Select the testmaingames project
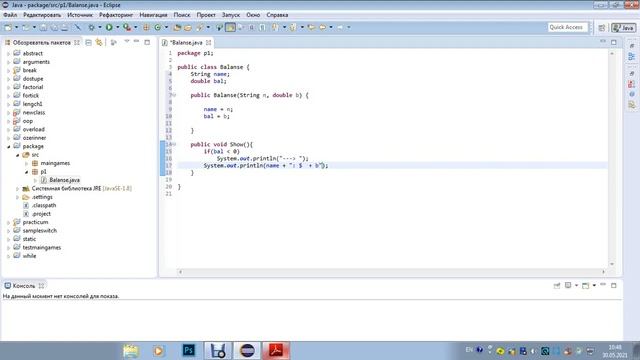Image resolution: width=640 pixels, height=360 pixels. 42,248
